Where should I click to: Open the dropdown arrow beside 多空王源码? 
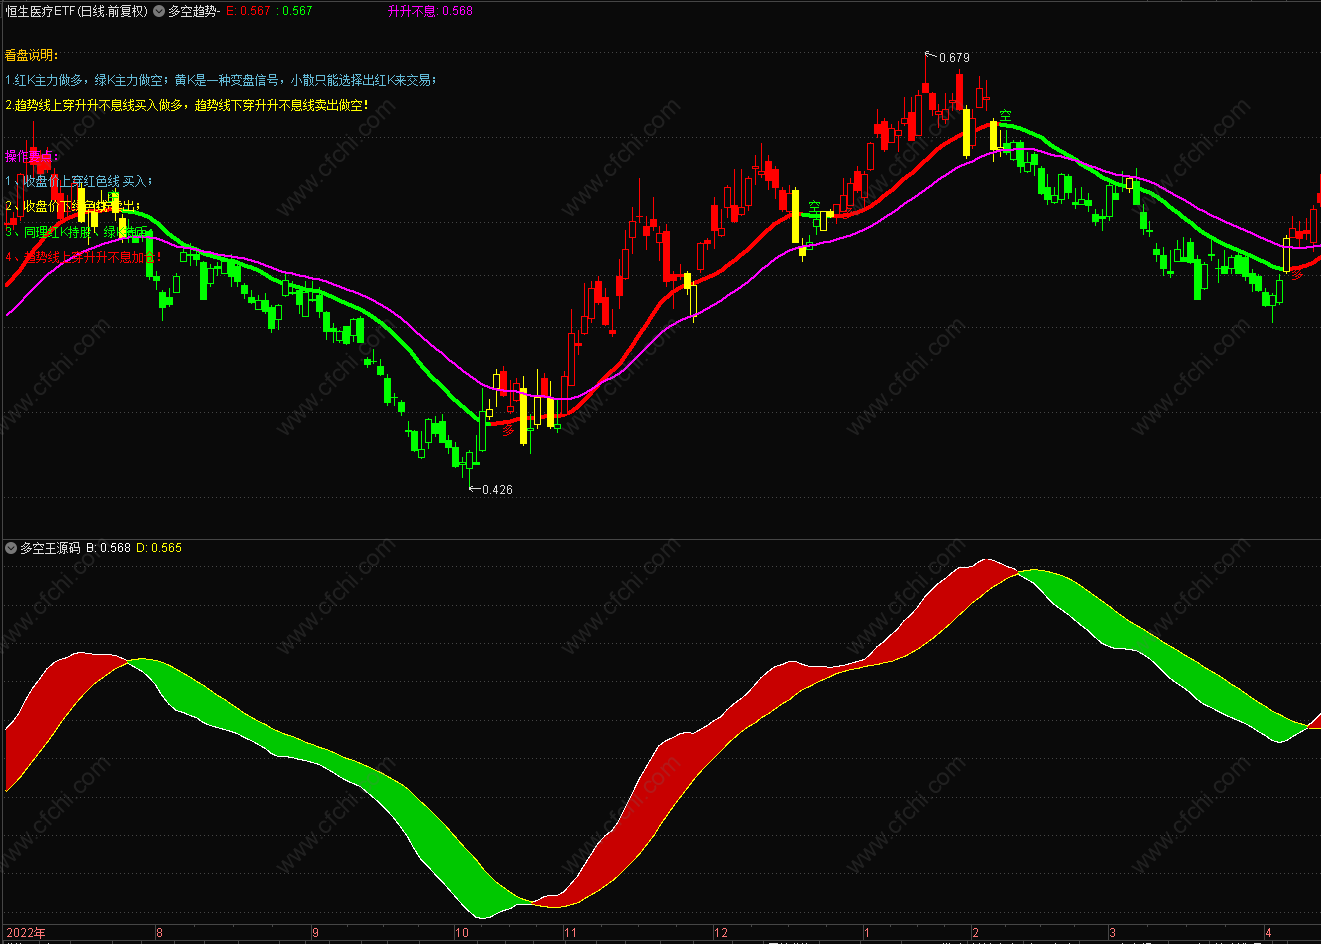point(11,548)
